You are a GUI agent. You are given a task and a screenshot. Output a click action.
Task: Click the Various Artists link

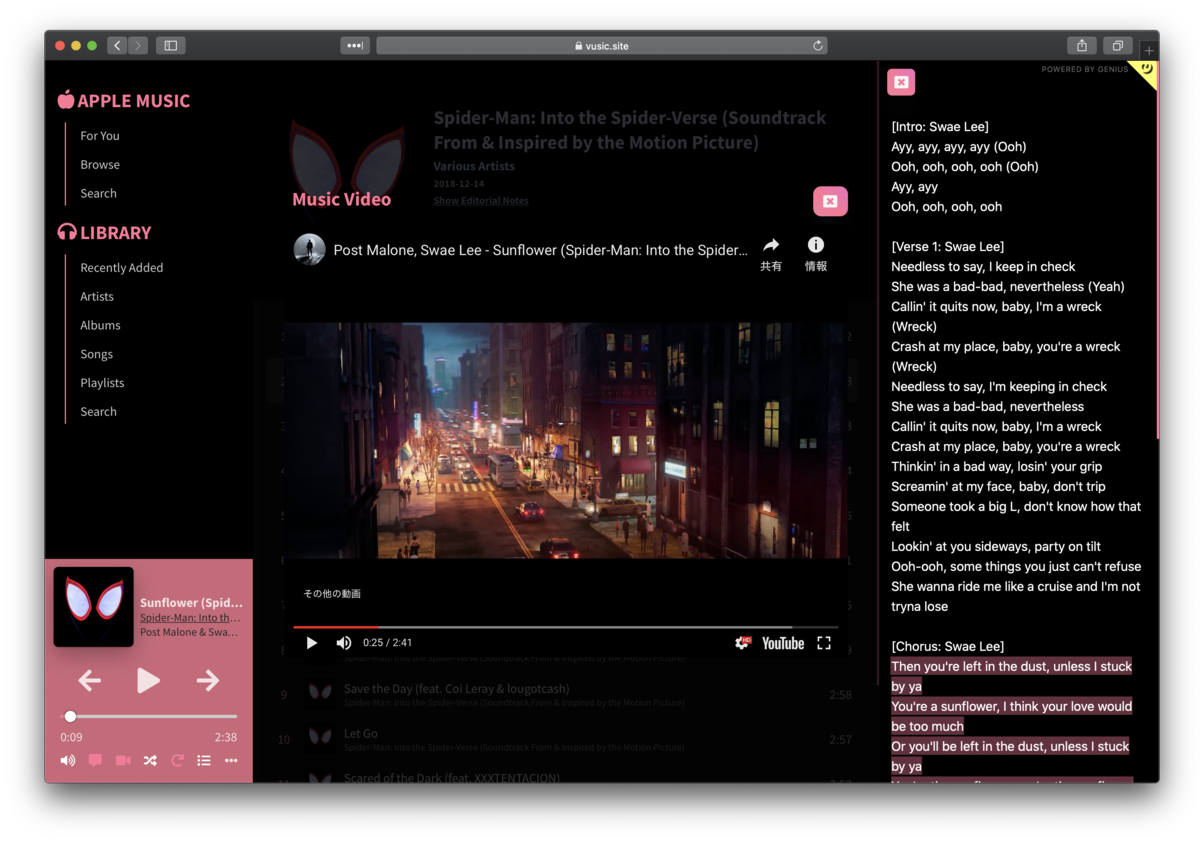click(x=474, y=166)
